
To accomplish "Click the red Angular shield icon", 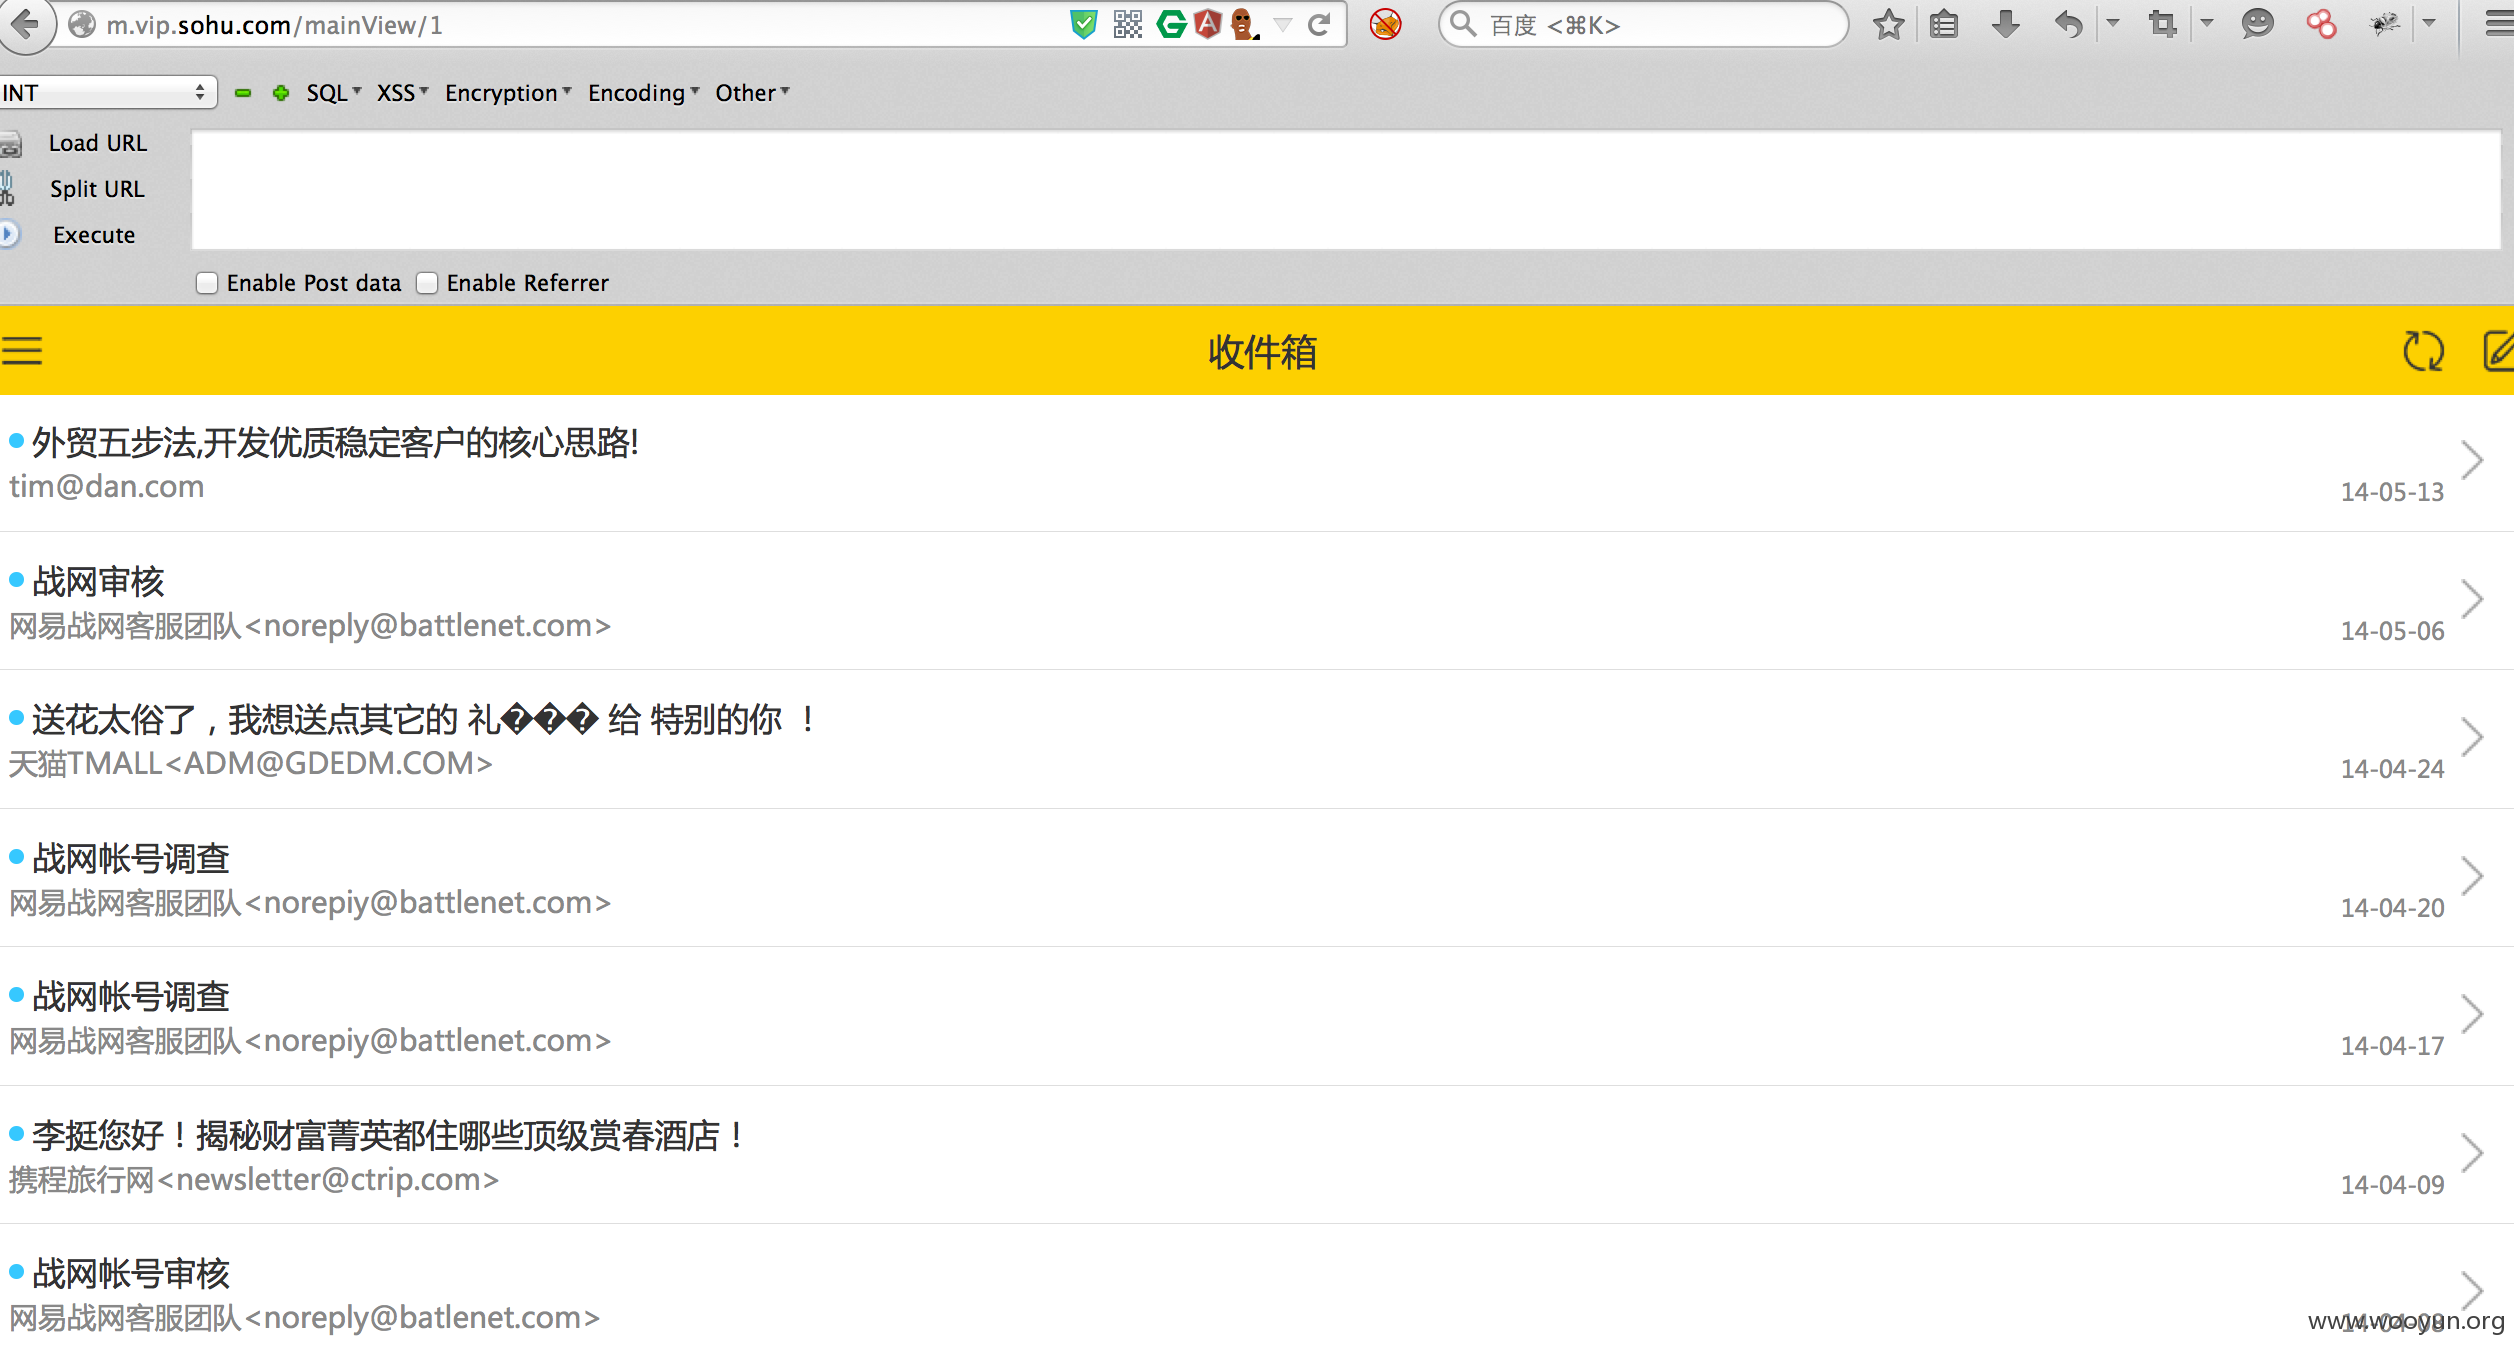I will click(x=1208, y=24).
